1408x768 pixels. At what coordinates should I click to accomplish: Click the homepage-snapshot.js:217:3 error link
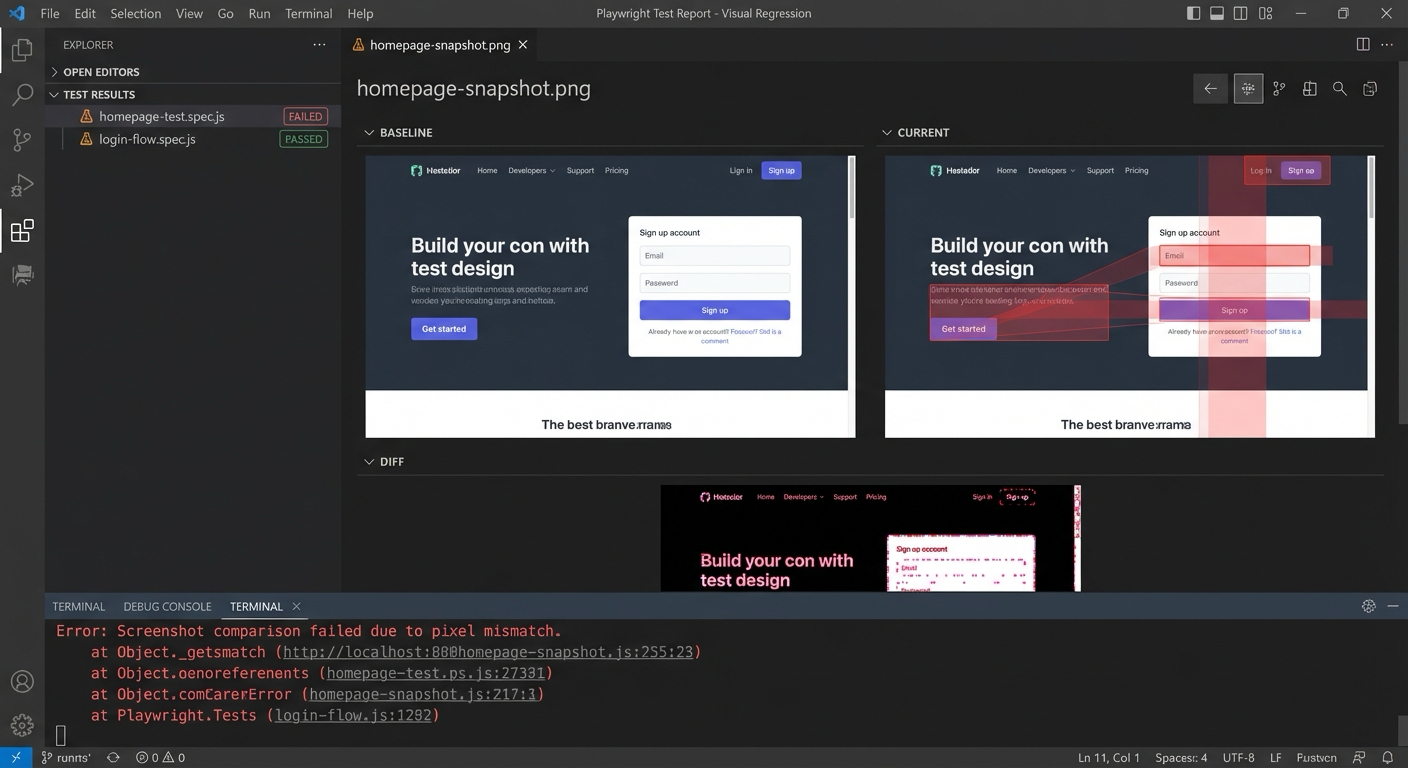[424, 693]
